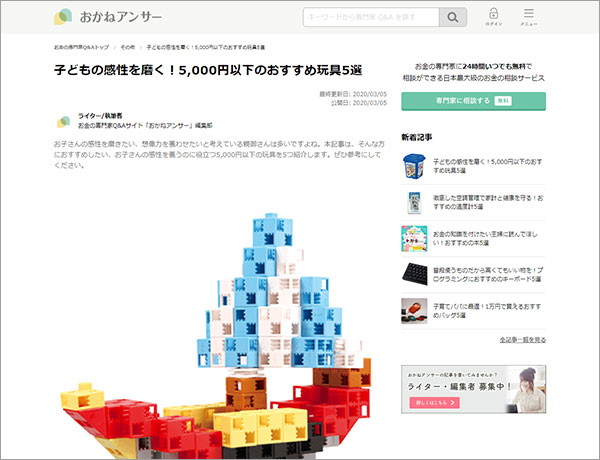Click the magnifier search button
Screen dimensions: 600x460
tap(453, 17)
